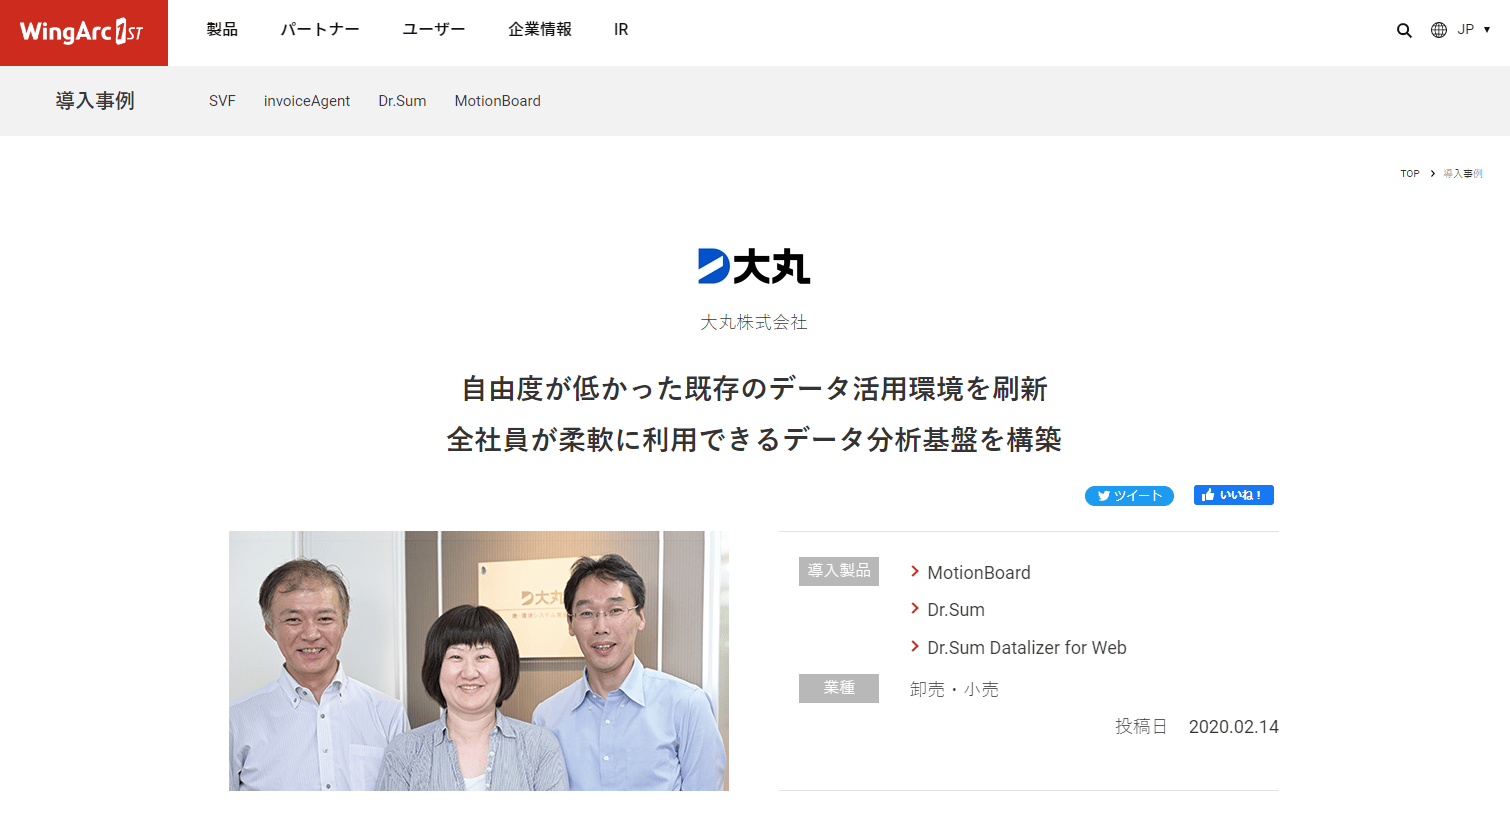This screenshot has width=1510, height=825.
Task: Select the Dr.Sum sub-navigation tab
Action: pos(402,101)
